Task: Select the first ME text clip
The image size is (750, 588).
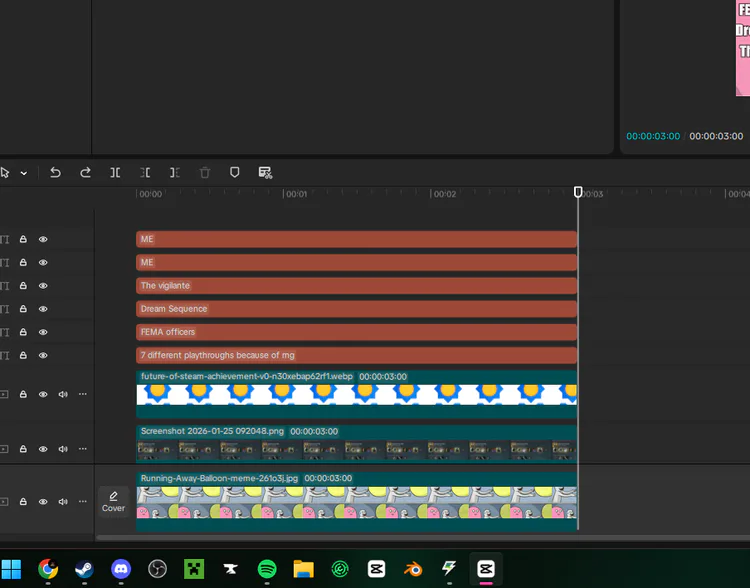Action: tap(356, 239)
